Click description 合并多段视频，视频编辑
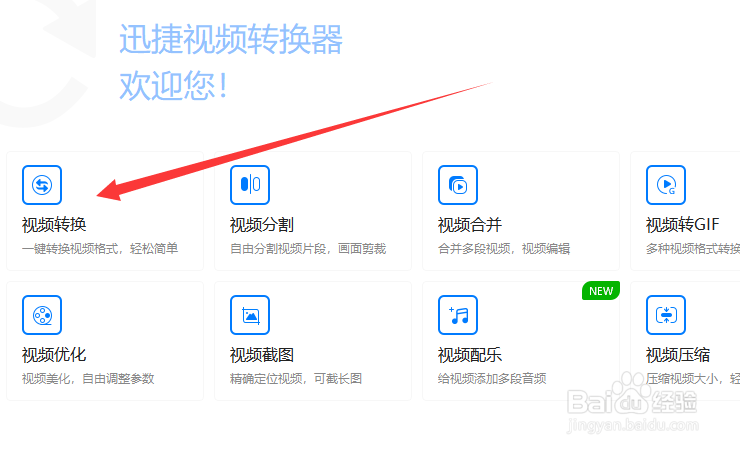 coord(504,249)
